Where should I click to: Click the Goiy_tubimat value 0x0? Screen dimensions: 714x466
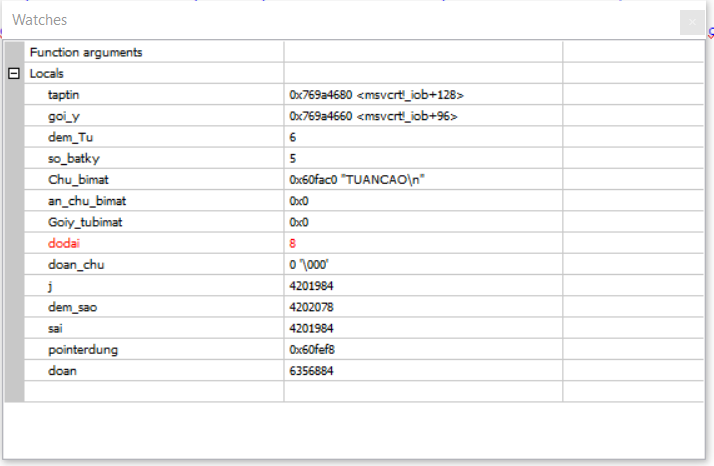tap(299, 222)
